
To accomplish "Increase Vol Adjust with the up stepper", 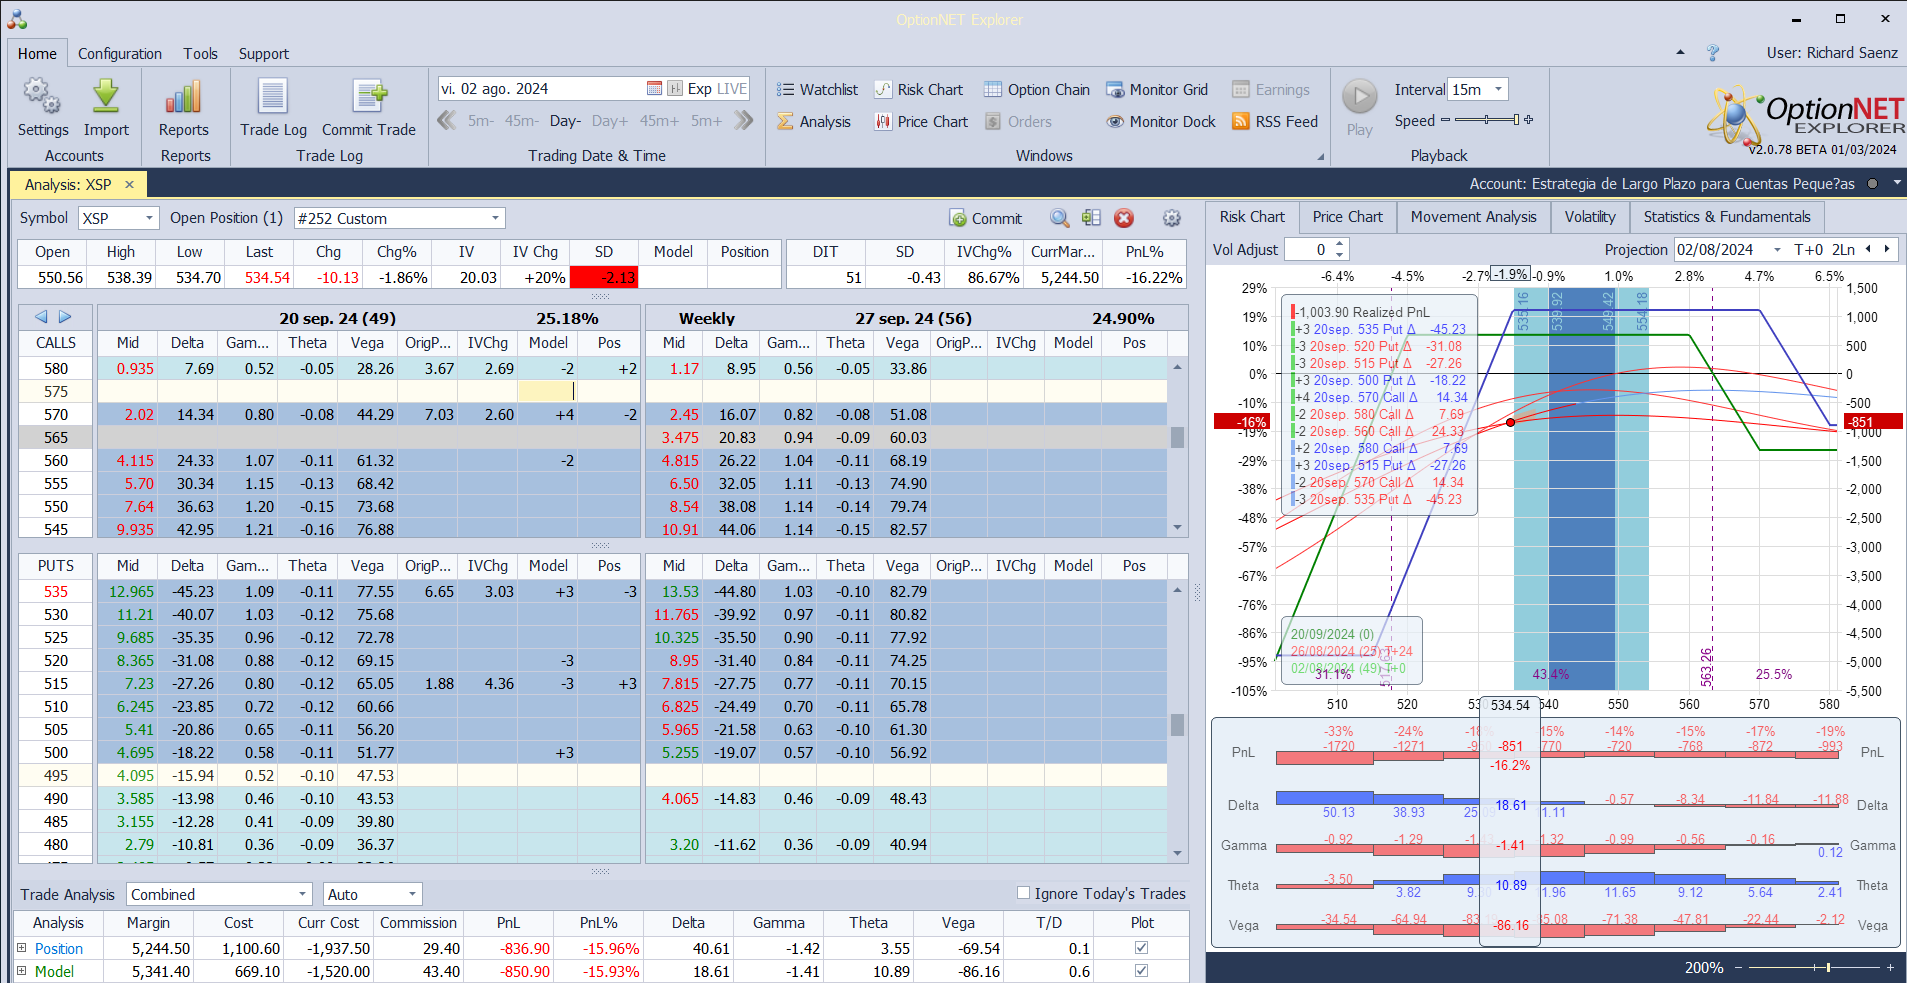I will (x=1340, y=244).
